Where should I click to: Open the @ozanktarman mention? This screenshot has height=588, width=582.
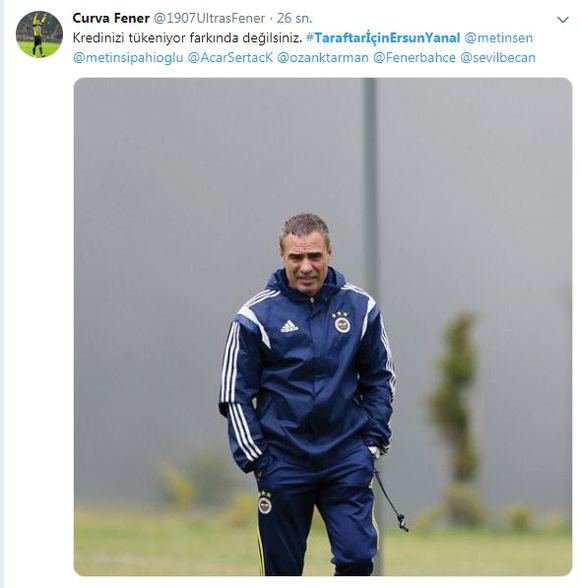[322, 57]
